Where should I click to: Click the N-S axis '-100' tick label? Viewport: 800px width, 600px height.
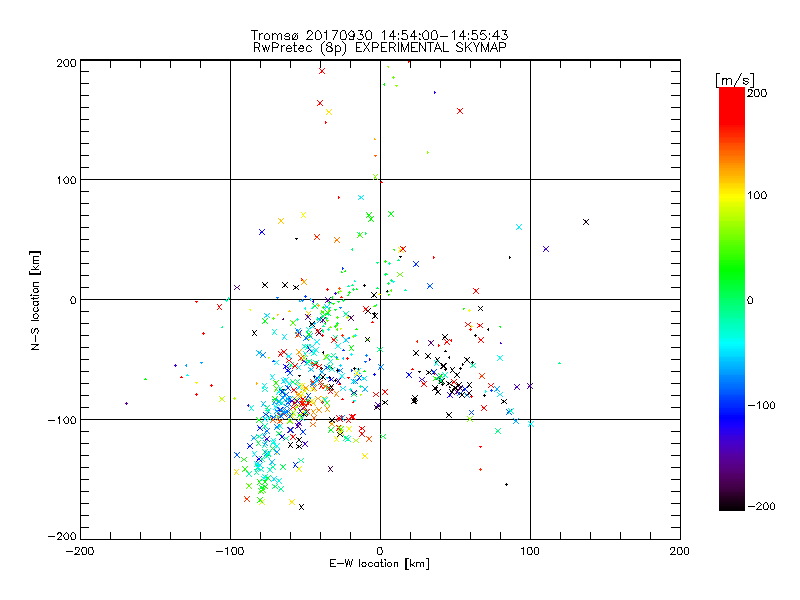[62, 420]
